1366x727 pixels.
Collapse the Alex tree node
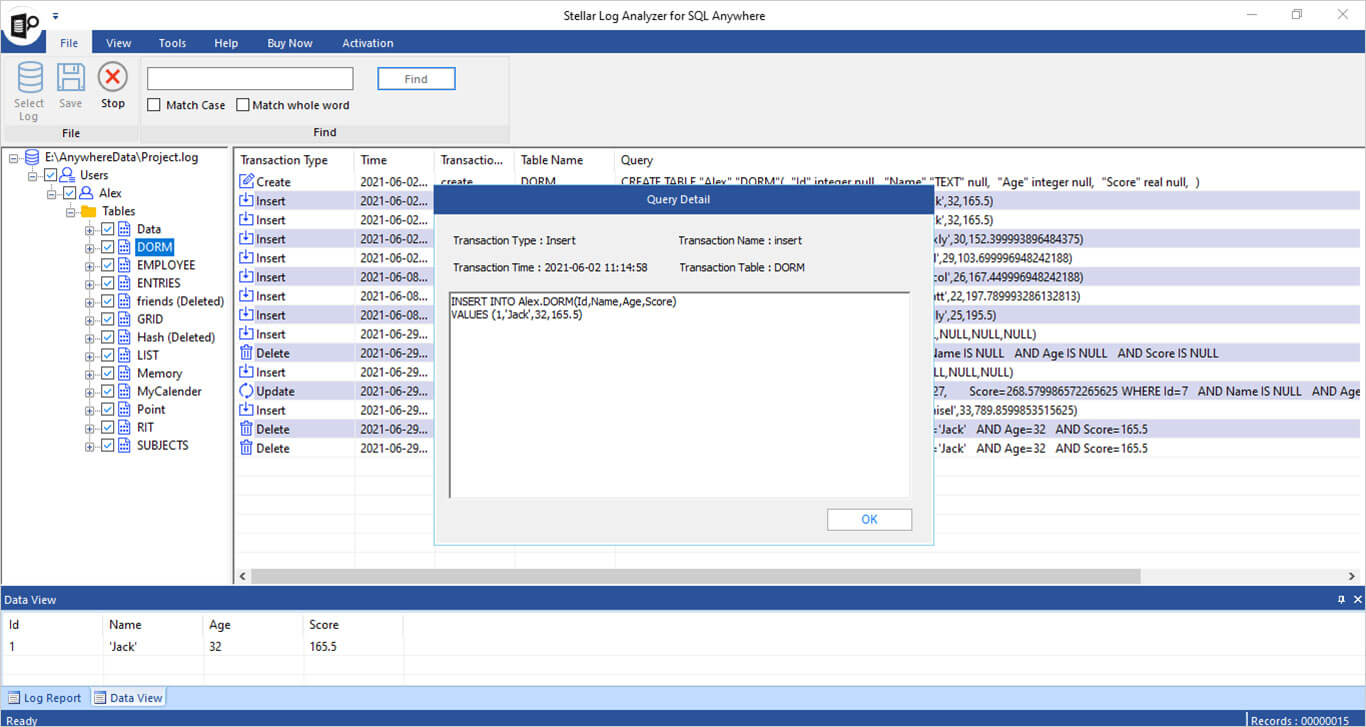point(52,193)
